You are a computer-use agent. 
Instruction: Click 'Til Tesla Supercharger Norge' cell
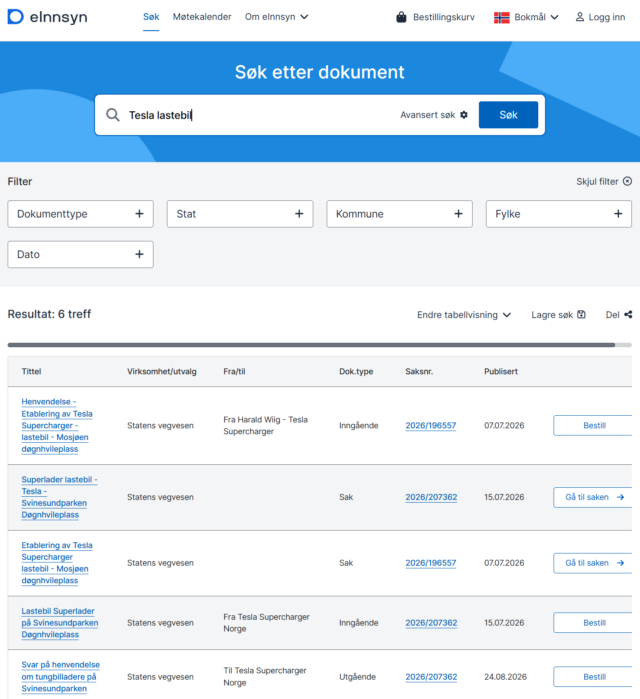[265, 677]
